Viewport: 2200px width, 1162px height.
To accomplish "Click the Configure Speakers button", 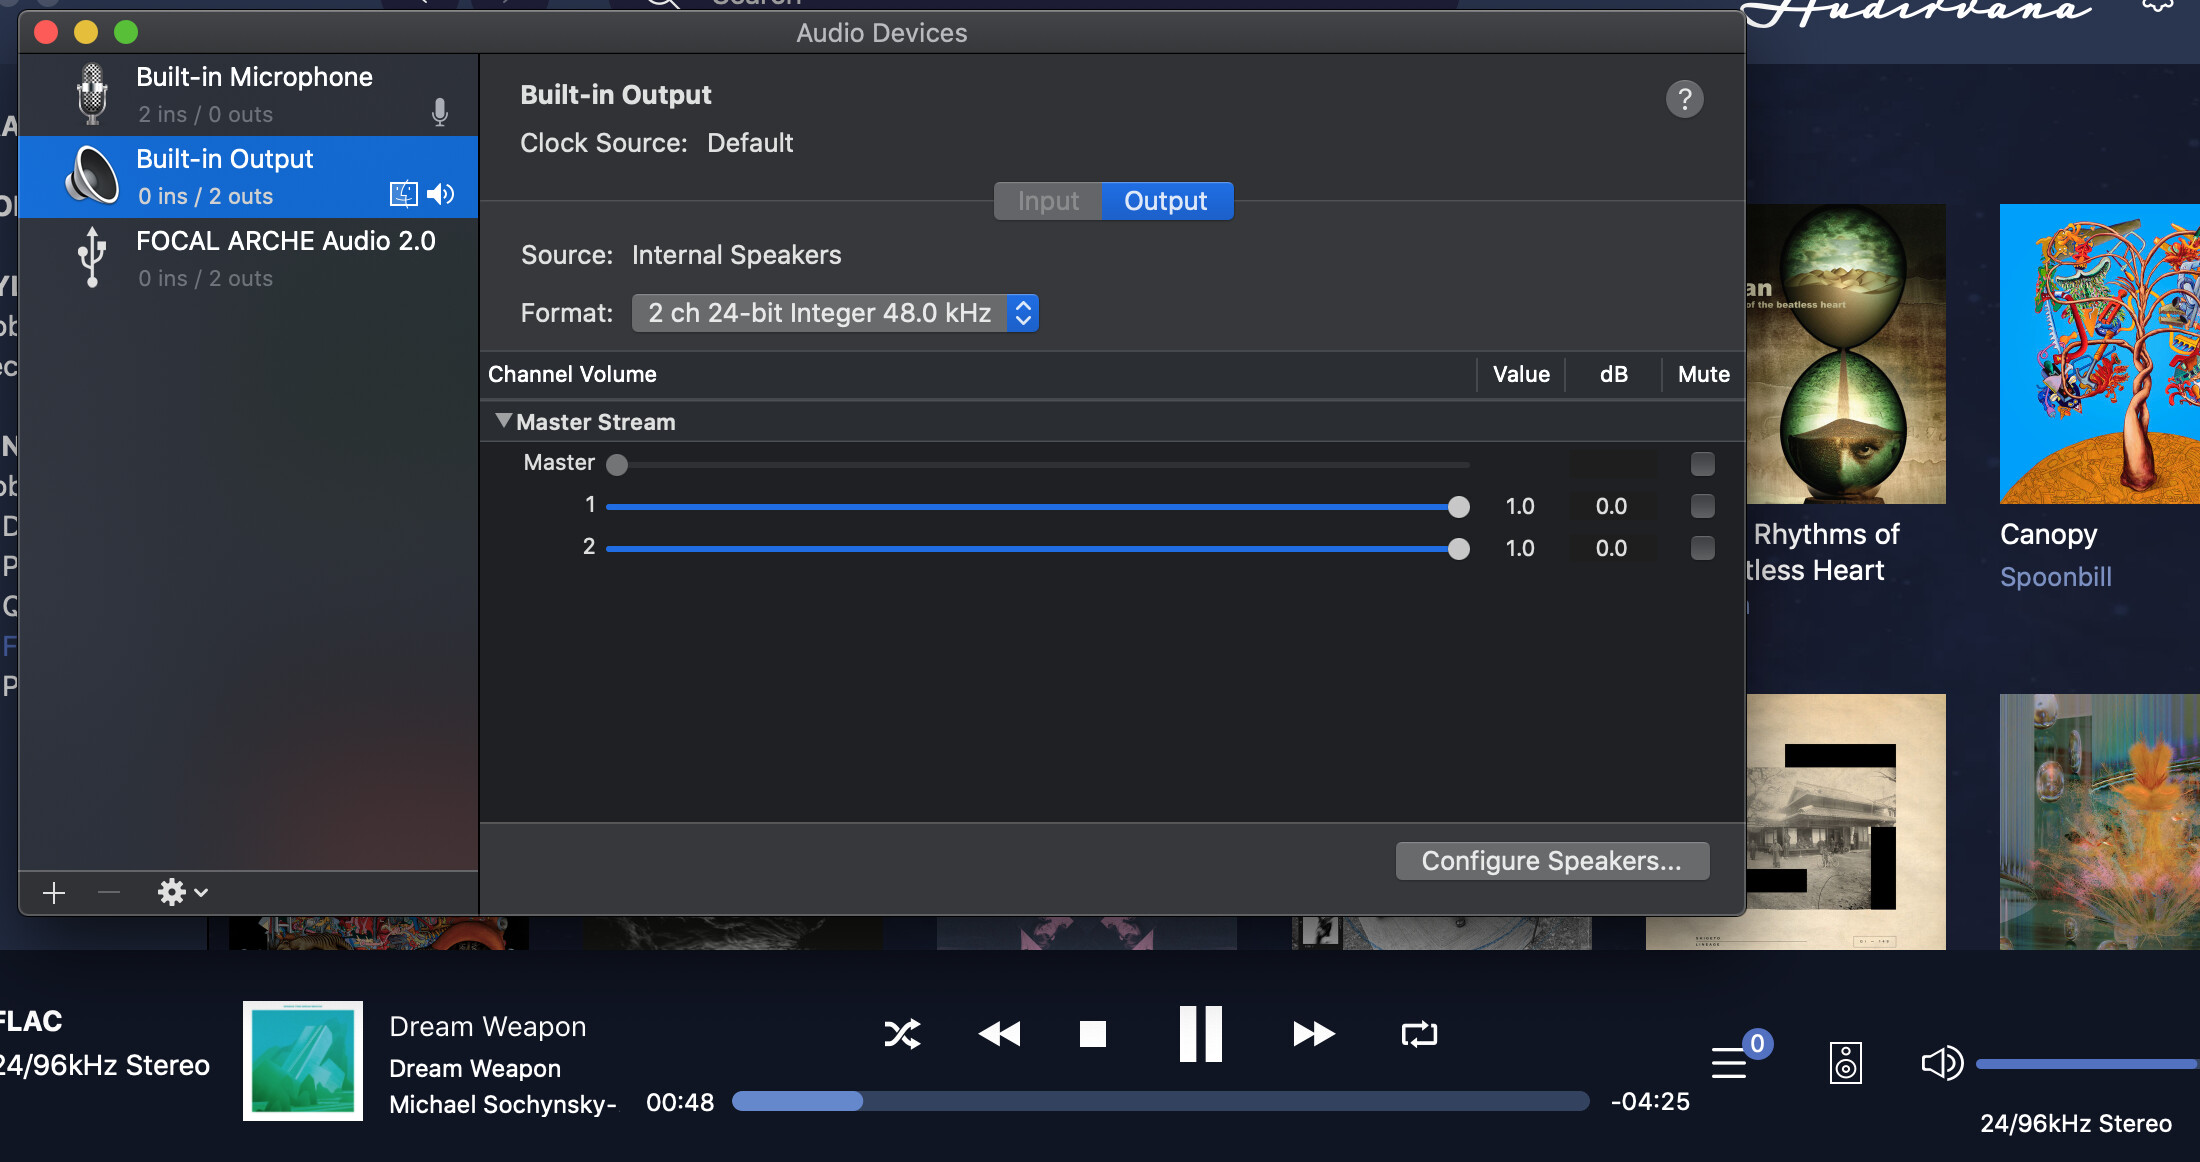I will [1551, 860].
